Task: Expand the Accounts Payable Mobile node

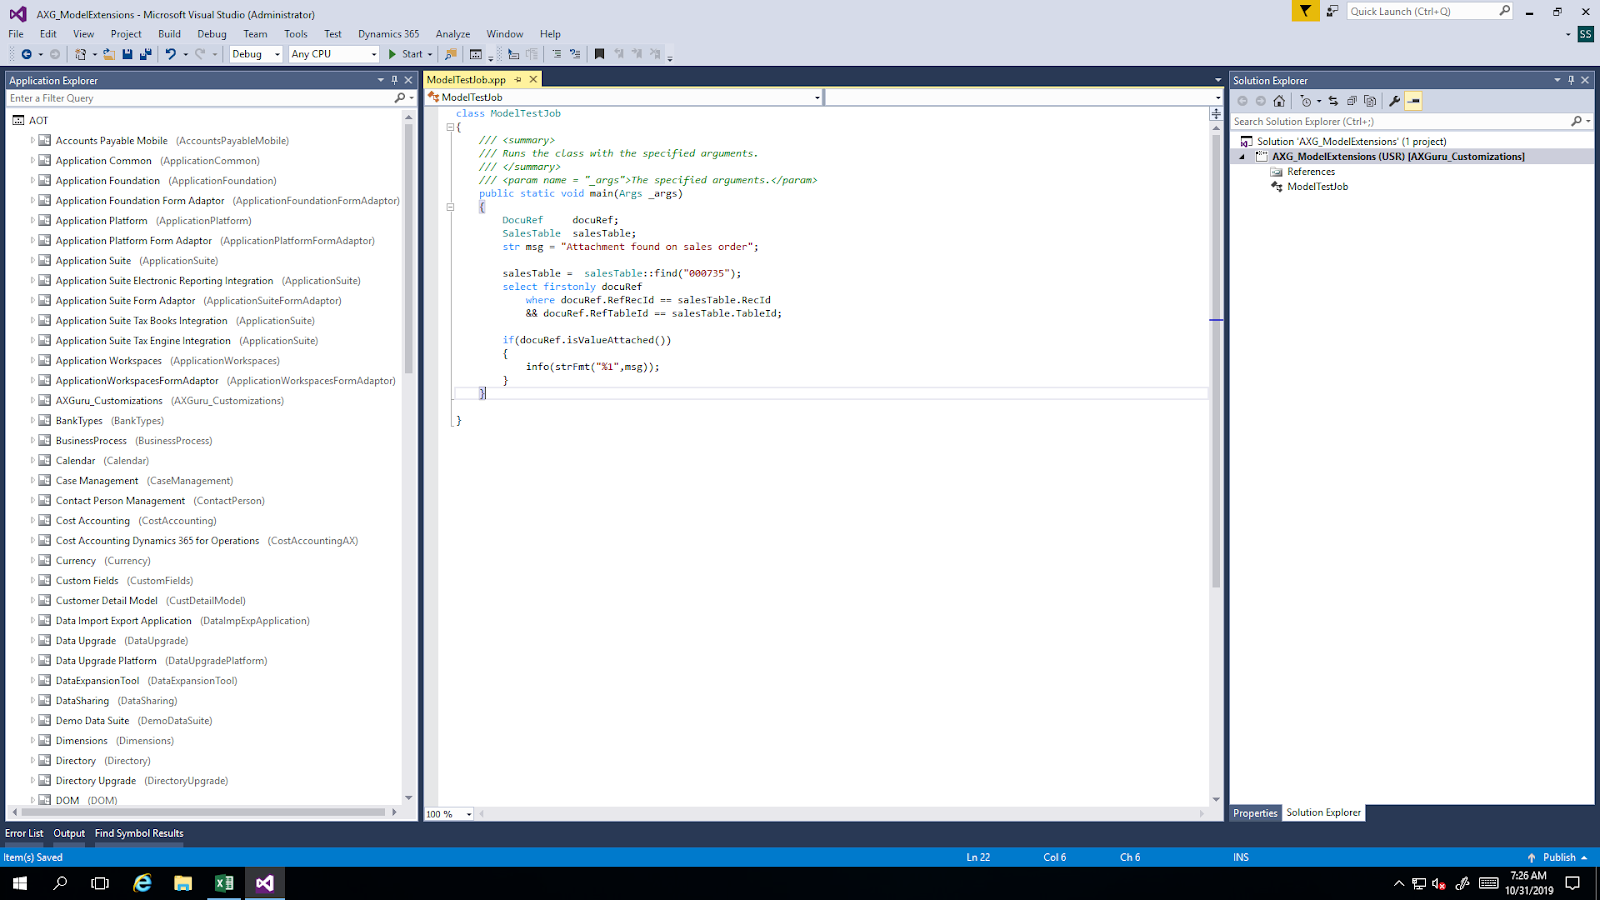Action: [x=32, y=141]
